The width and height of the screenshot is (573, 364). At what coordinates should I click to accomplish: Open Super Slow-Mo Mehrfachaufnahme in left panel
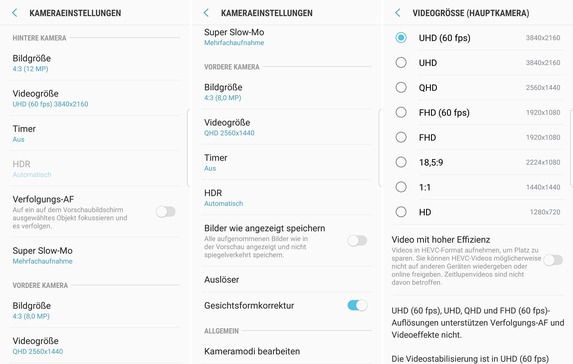[96, 255]
